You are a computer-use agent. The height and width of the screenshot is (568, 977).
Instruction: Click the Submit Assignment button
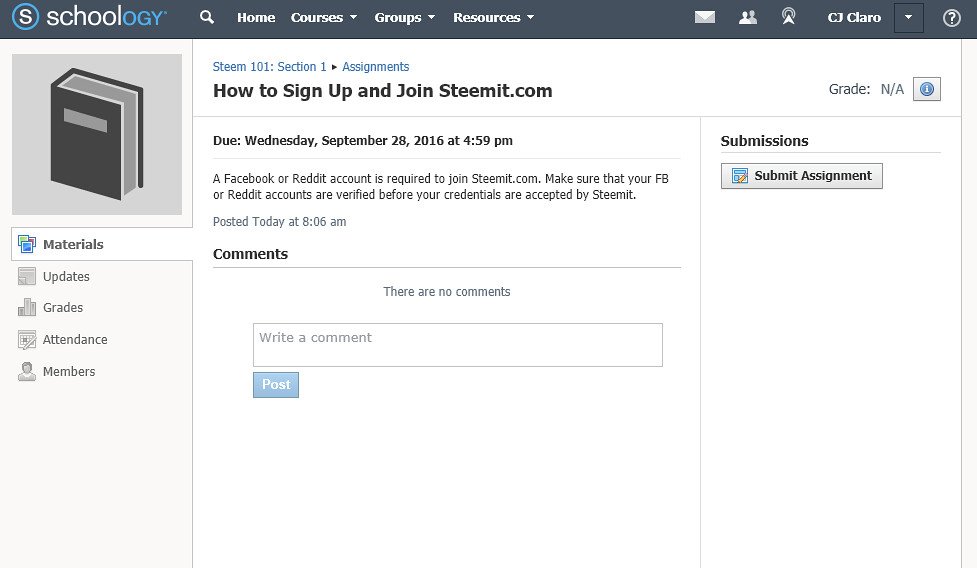point(801,176)
